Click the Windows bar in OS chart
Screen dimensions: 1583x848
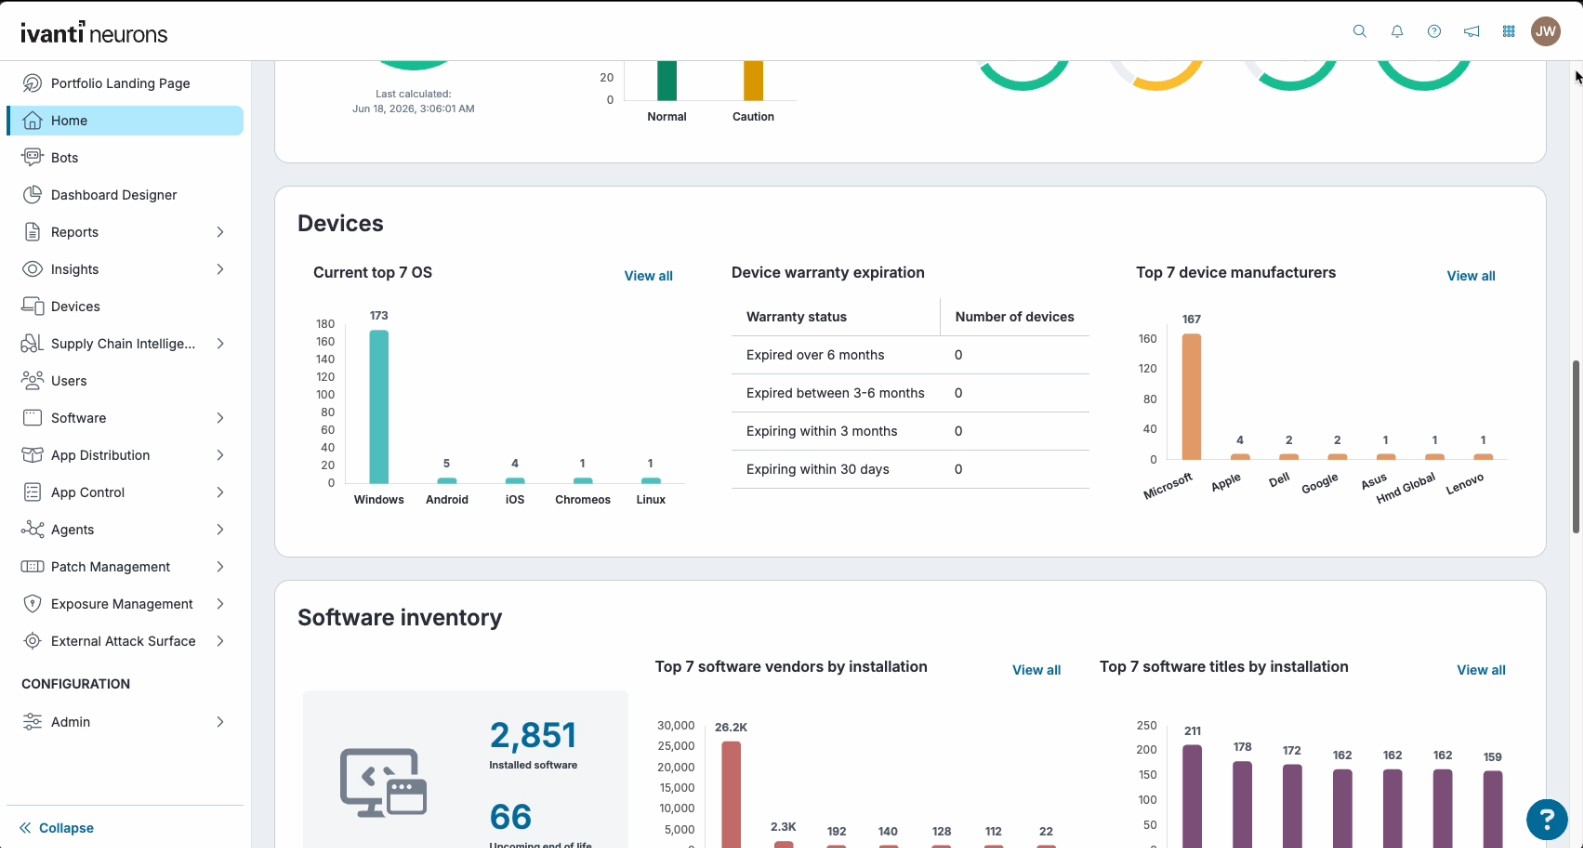[x=379, y=407]
